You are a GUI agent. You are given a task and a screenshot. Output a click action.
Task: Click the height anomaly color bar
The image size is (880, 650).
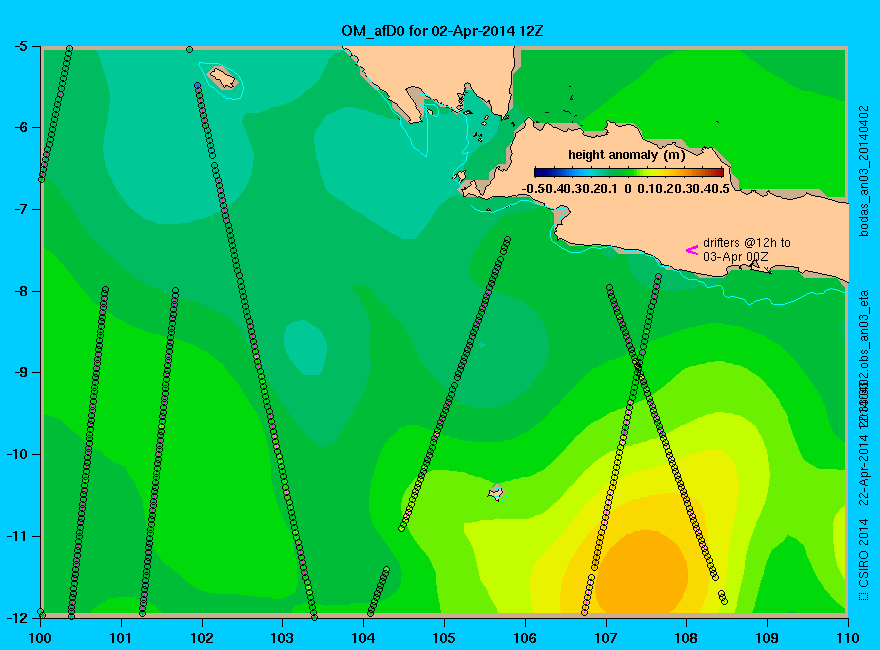pos(629,172)
